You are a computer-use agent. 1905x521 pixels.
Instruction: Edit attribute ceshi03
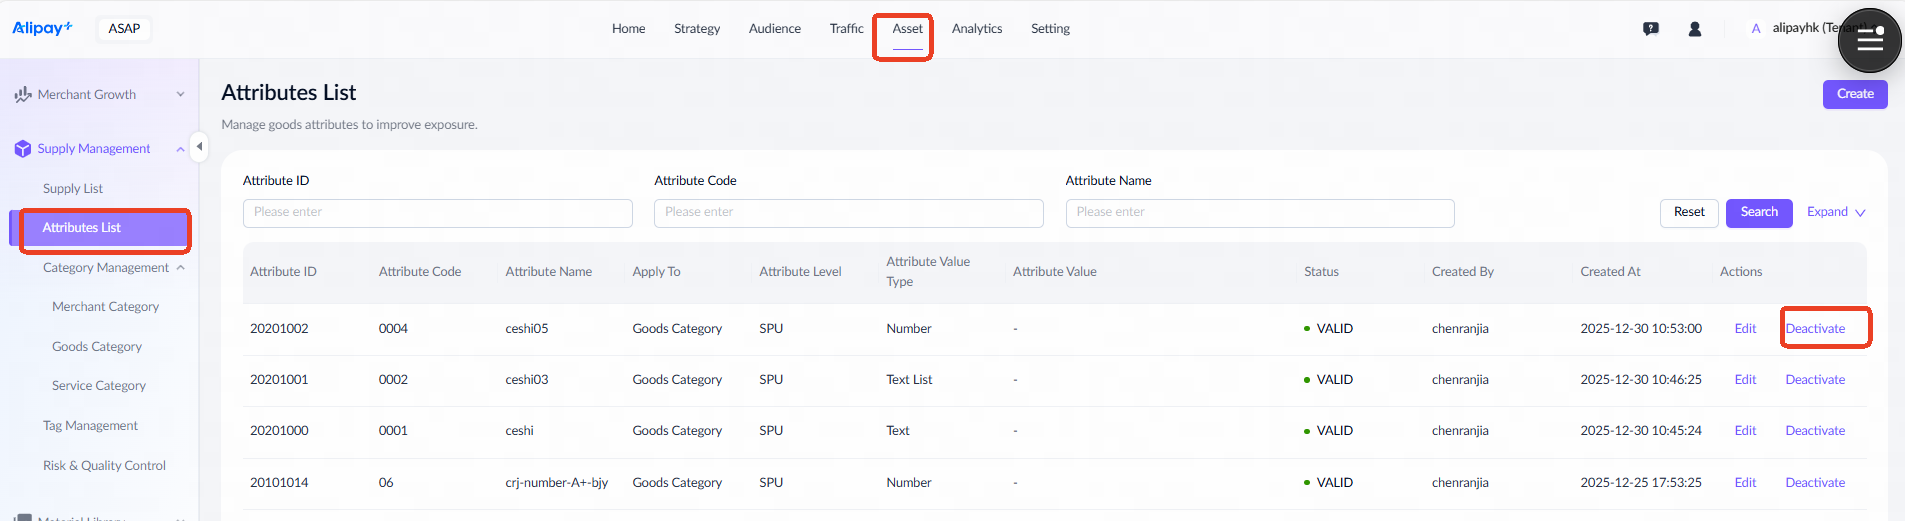pyautogui.click(x=1745, y=380)
